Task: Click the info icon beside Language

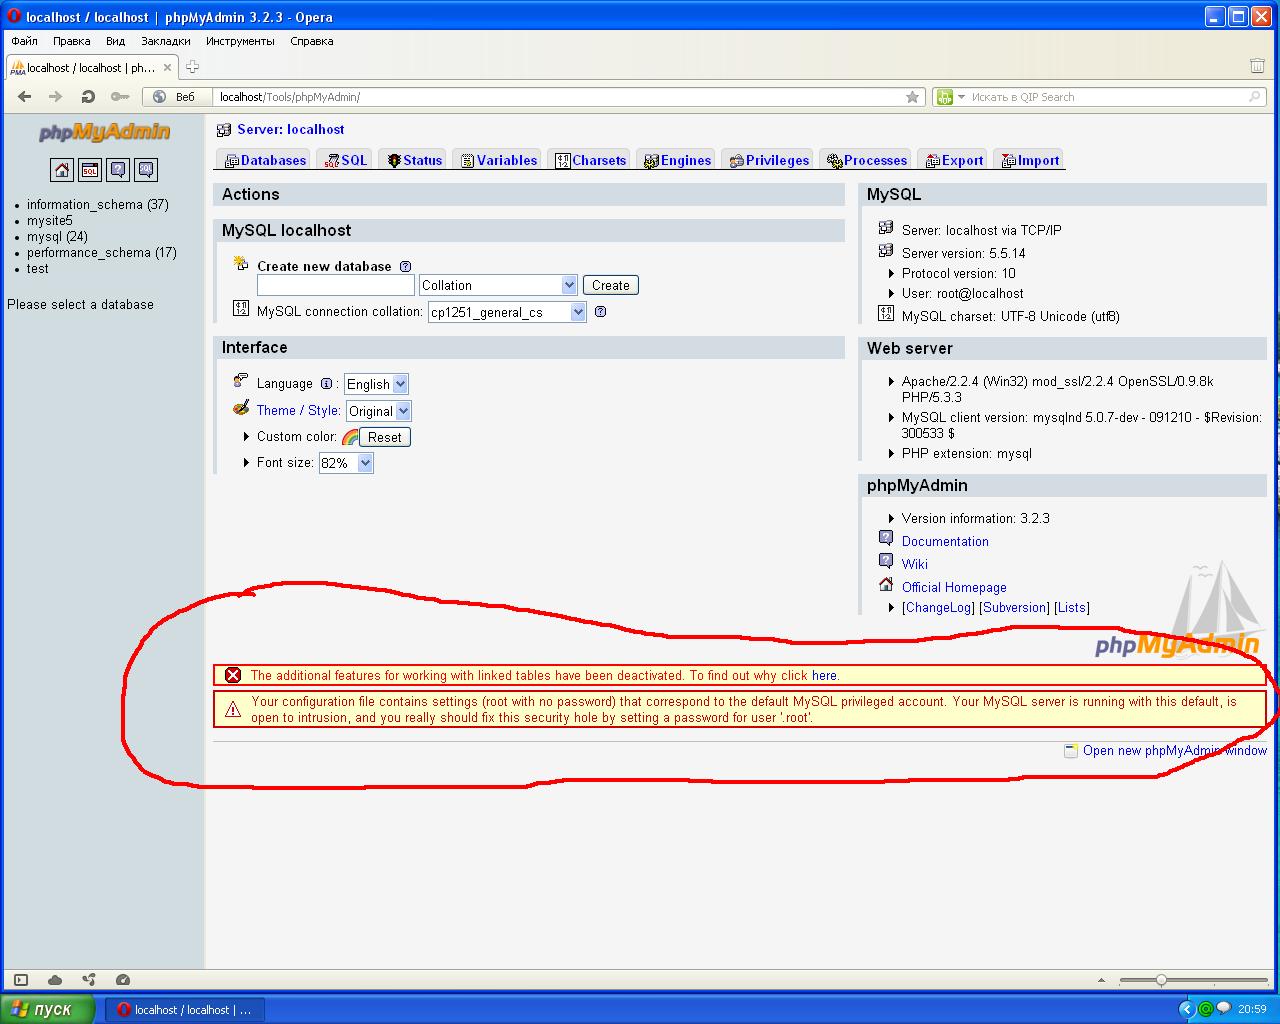Action: point(326,384)
